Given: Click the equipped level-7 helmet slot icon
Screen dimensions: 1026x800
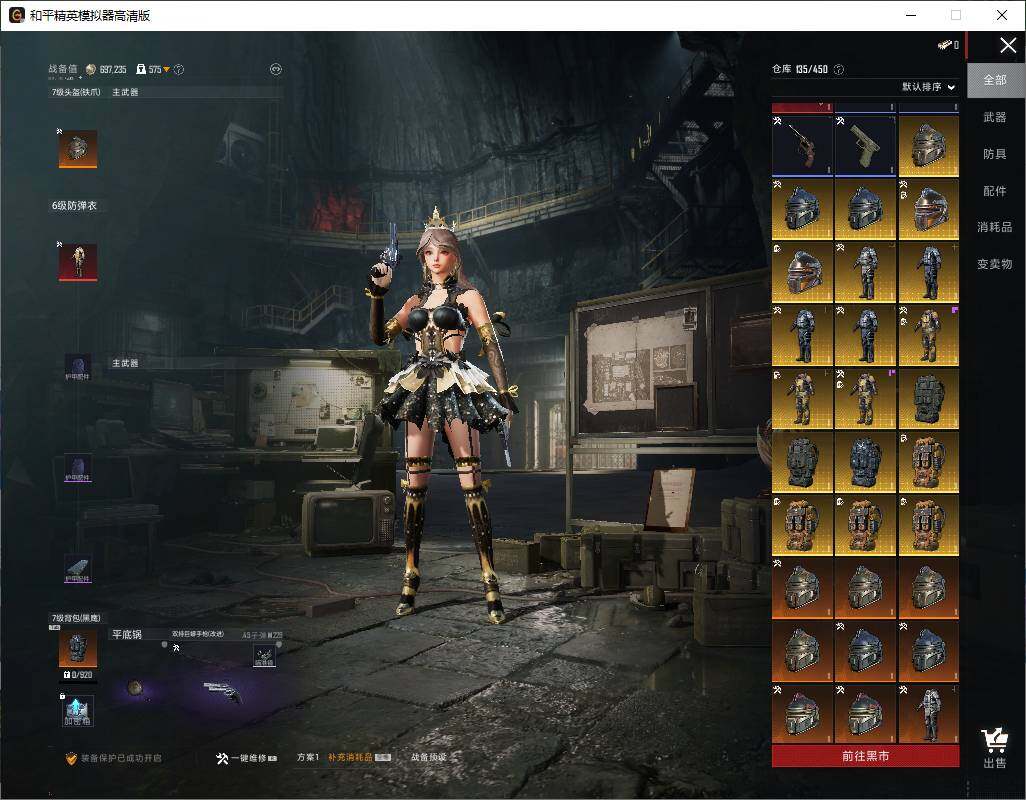Looking at the screenshot, I should tap(78, 148).
